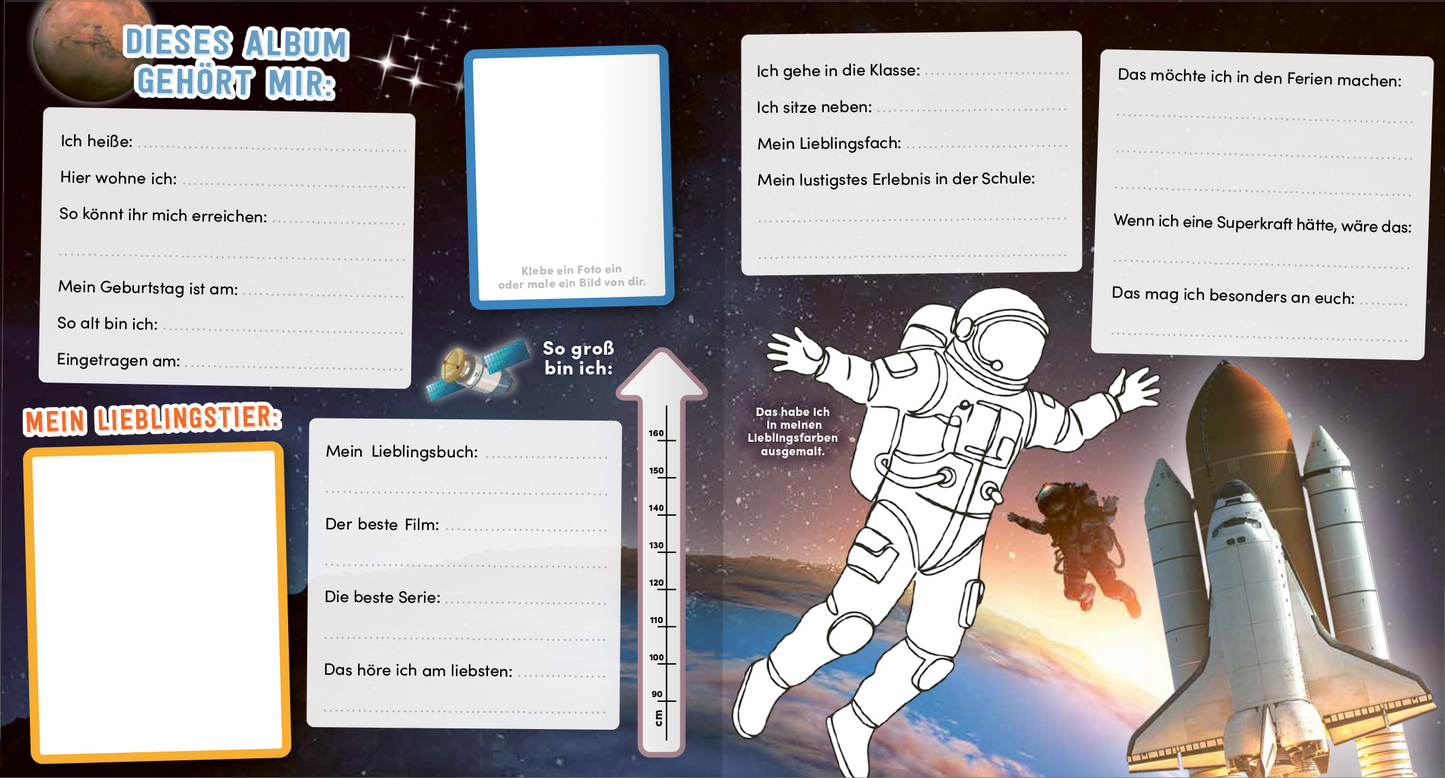Click the dotted line after 'Mein Lieblingsfach:'
The width and height of the screenshot is (1445, 778).
(x=986, y=148)
